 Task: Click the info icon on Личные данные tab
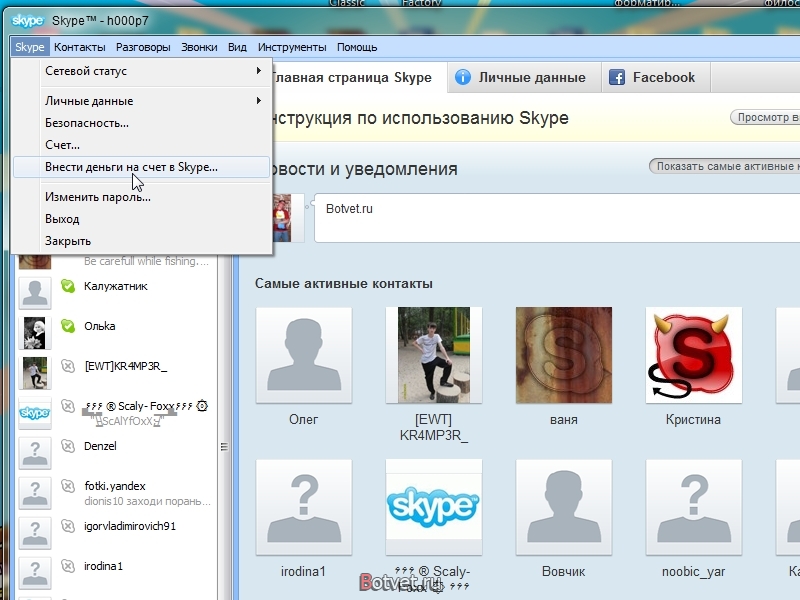(463, 77)
